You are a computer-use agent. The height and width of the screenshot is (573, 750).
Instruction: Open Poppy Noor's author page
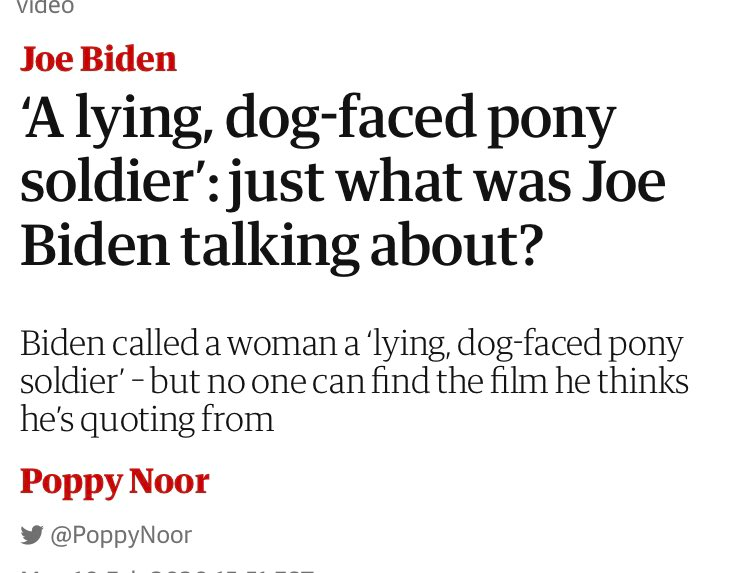coord(115,482)
